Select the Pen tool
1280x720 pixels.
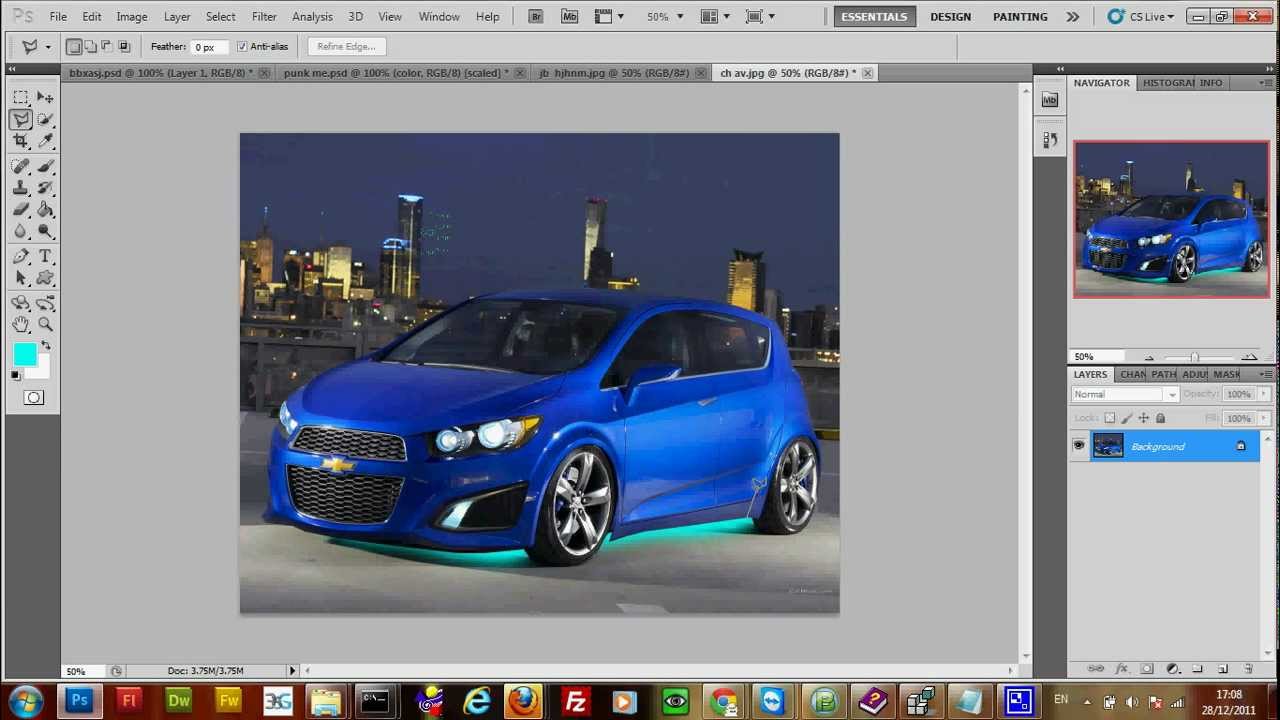pyautogui.click(x=21, y=257)
